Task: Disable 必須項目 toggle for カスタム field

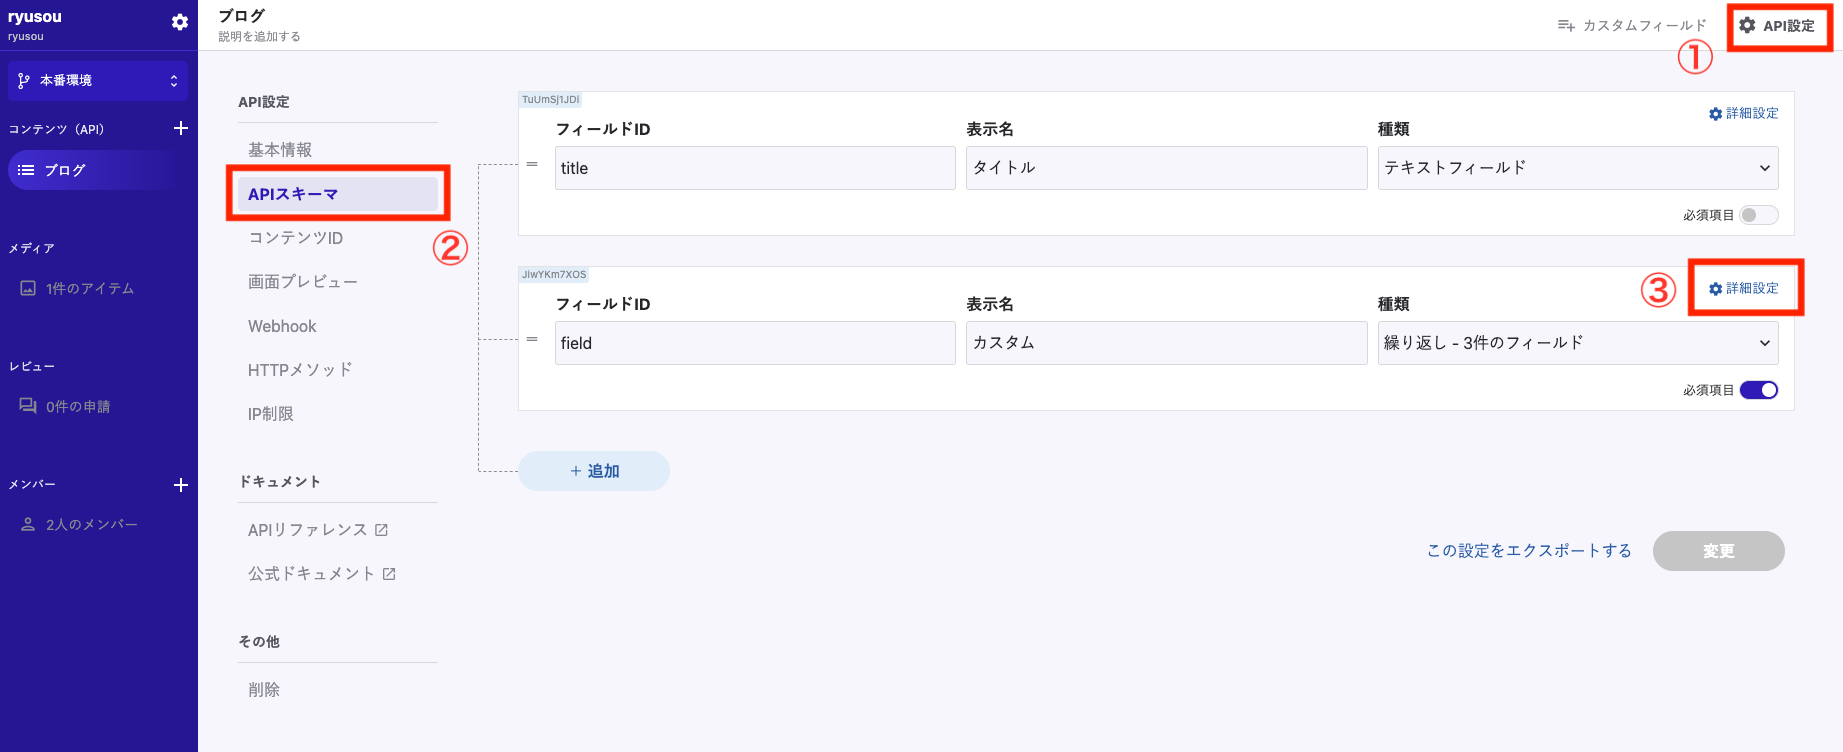Action: [x=1758, y=390]
